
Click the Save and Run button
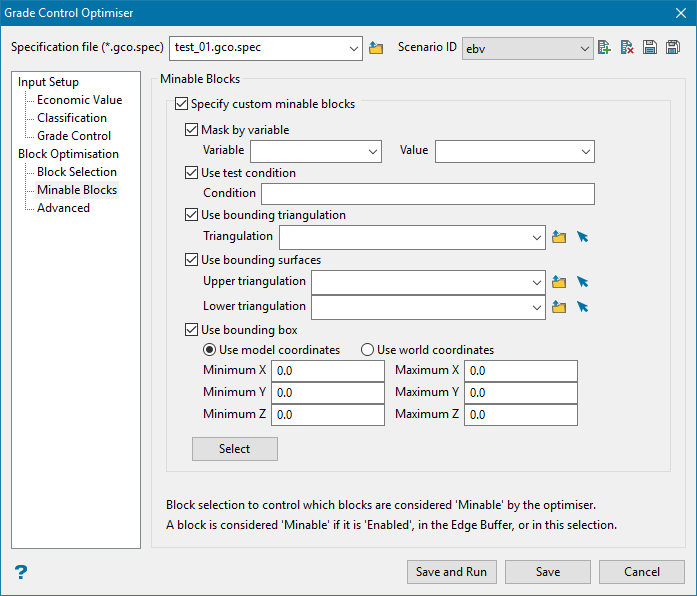tap(452, 572)
